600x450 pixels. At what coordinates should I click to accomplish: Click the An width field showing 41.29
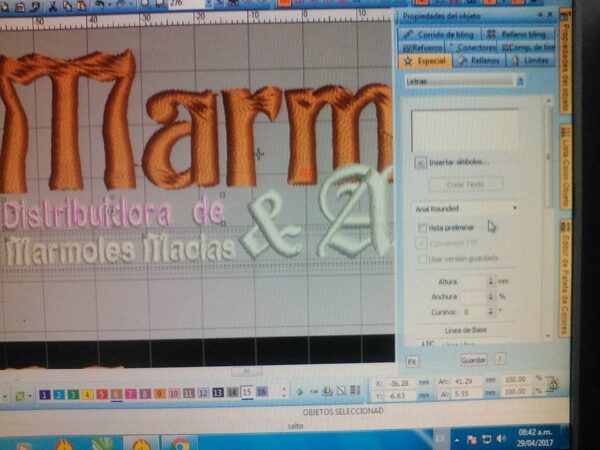pos(467,382)
